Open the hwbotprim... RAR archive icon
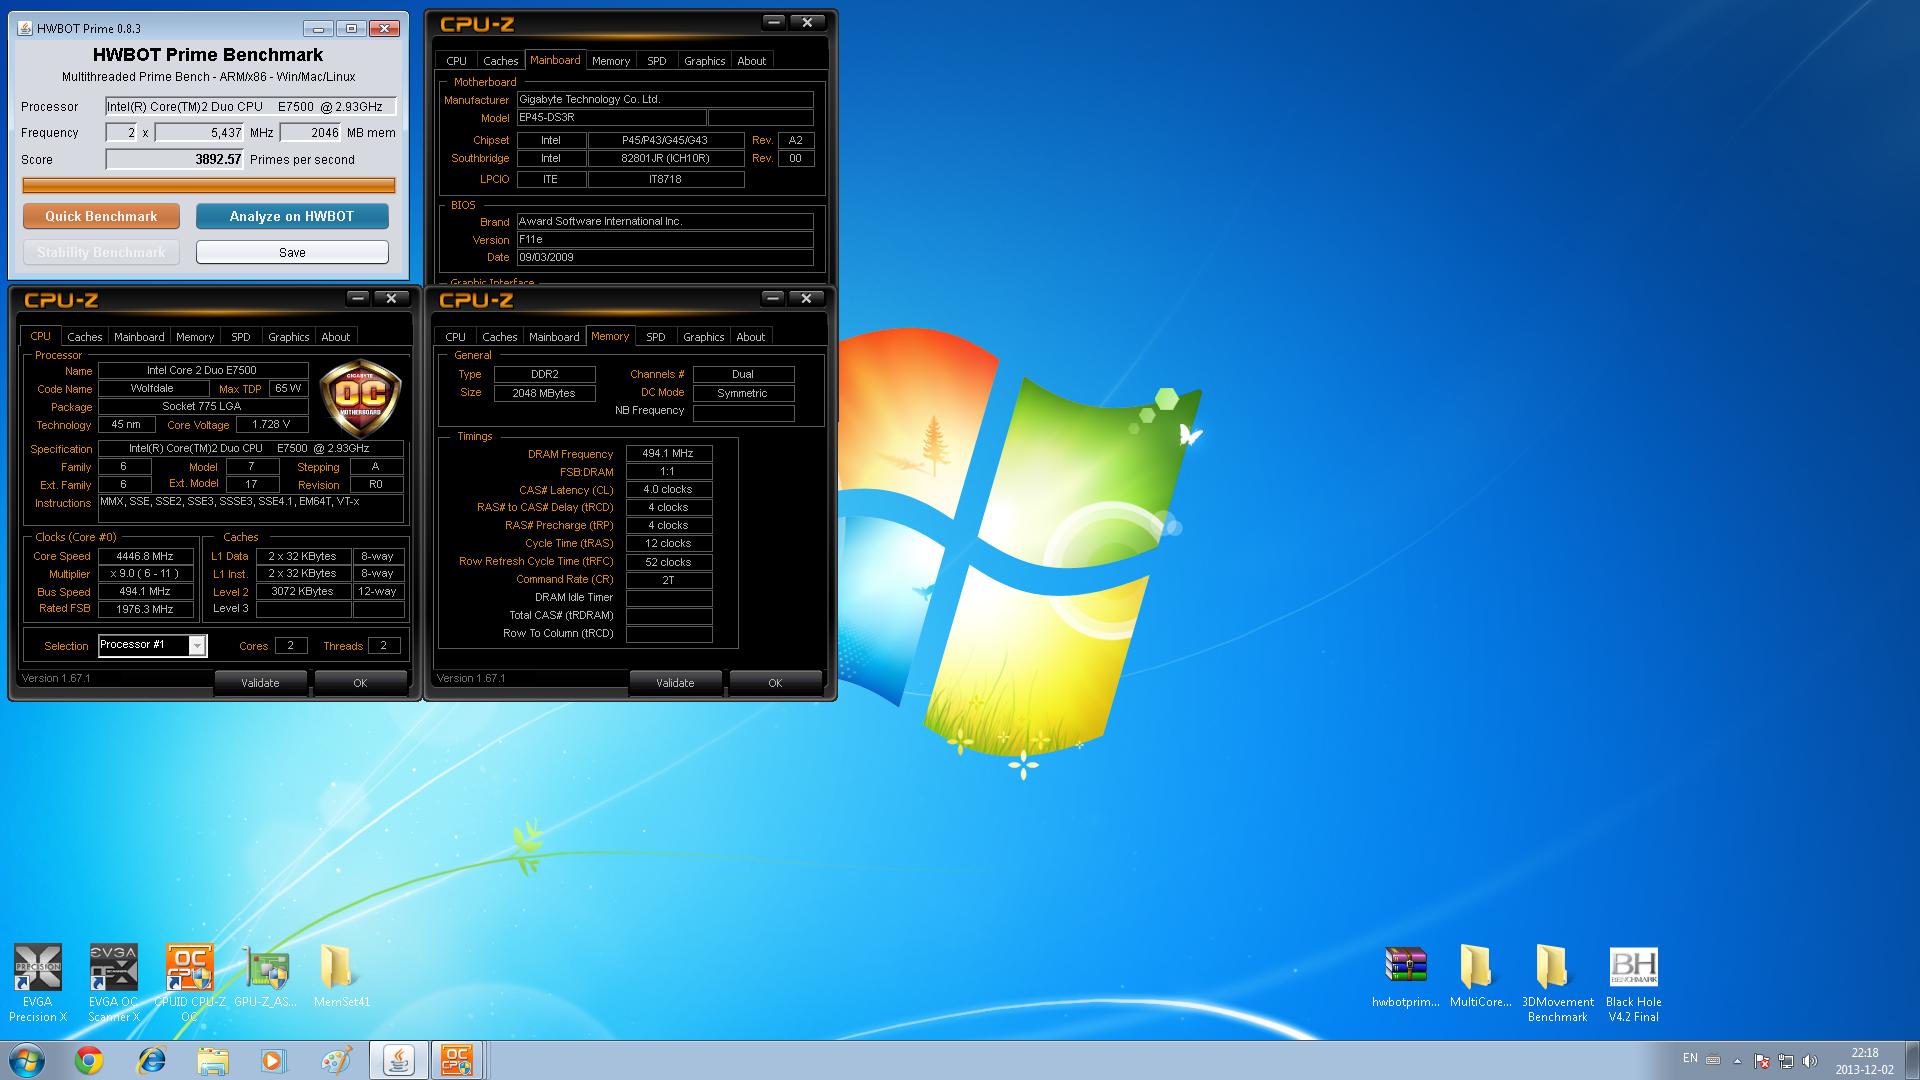Screen dimensions: 1920x1080 click(1406, 977)
